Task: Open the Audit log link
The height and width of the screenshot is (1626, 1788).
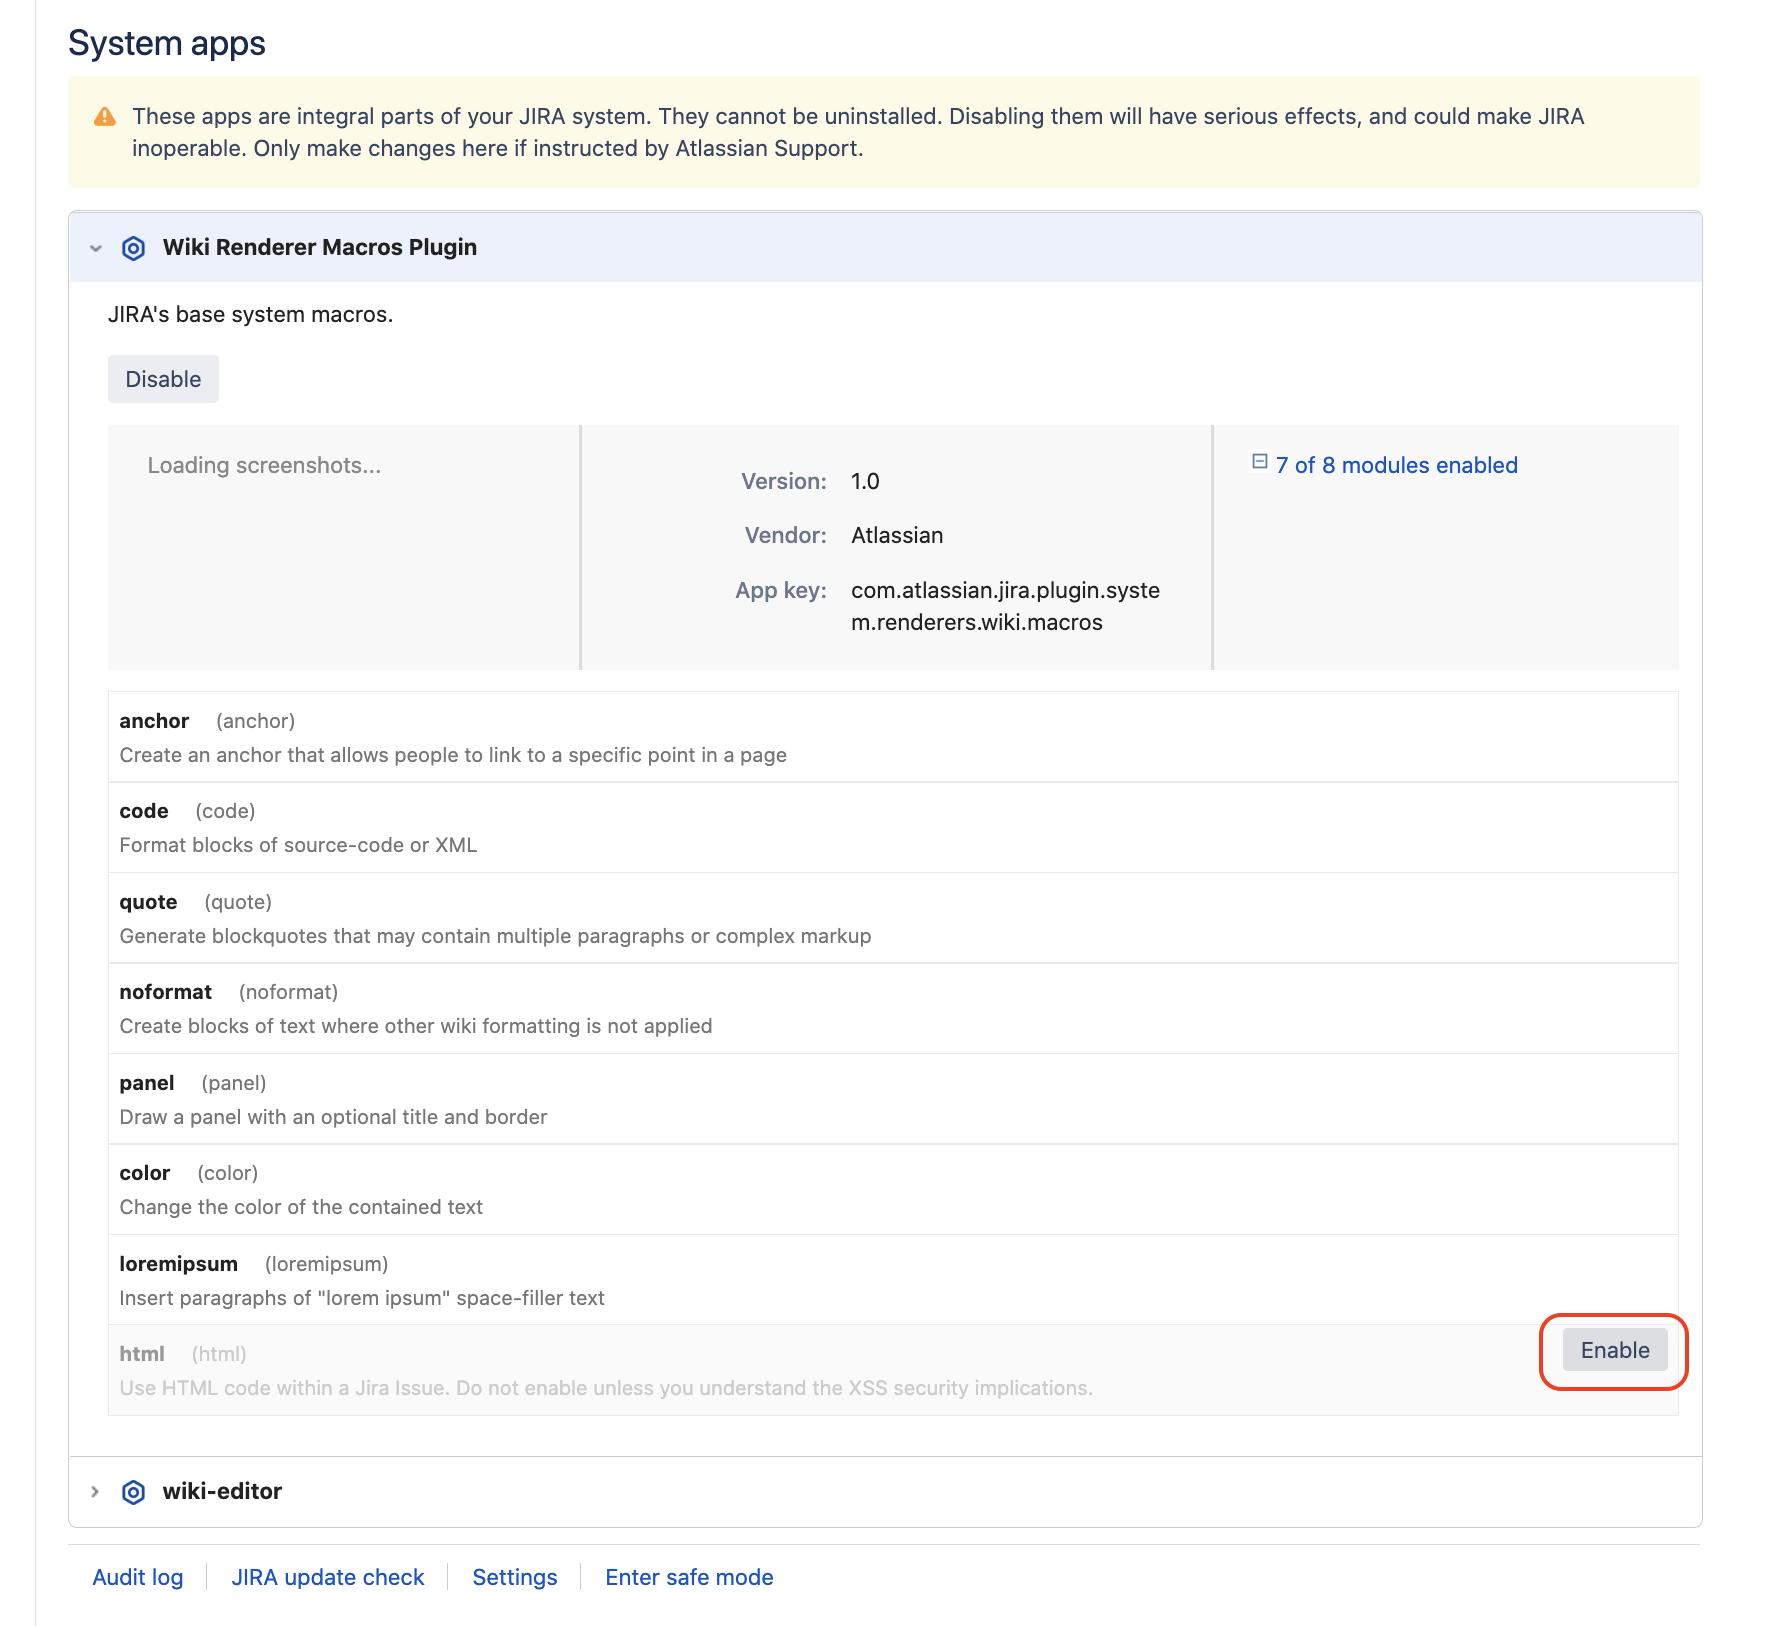Action: pyautogui.click(x=138, y=1577)
